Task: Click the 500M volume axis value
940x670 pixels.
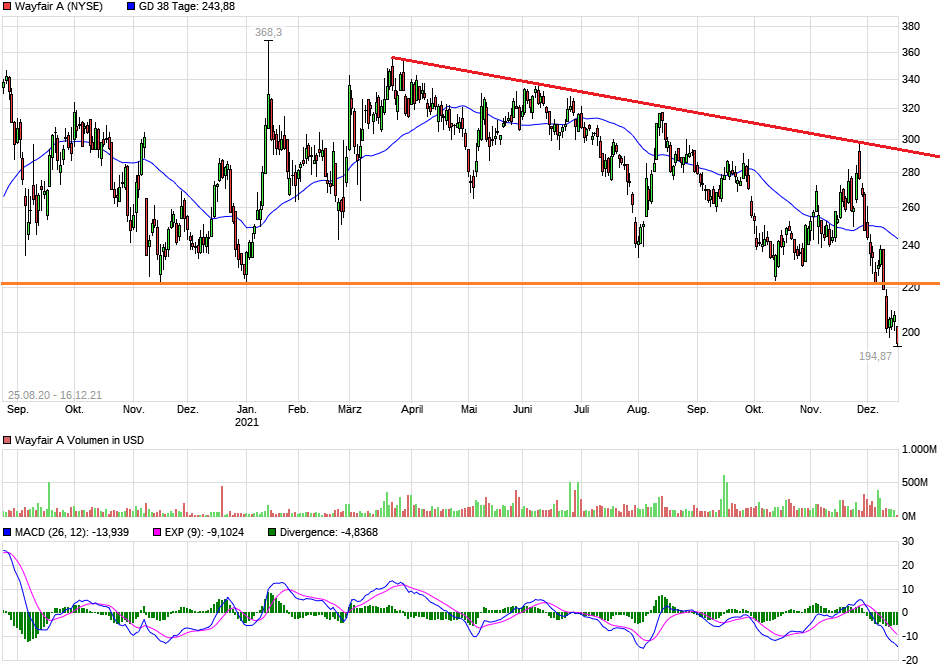Action: click(914, 483)
